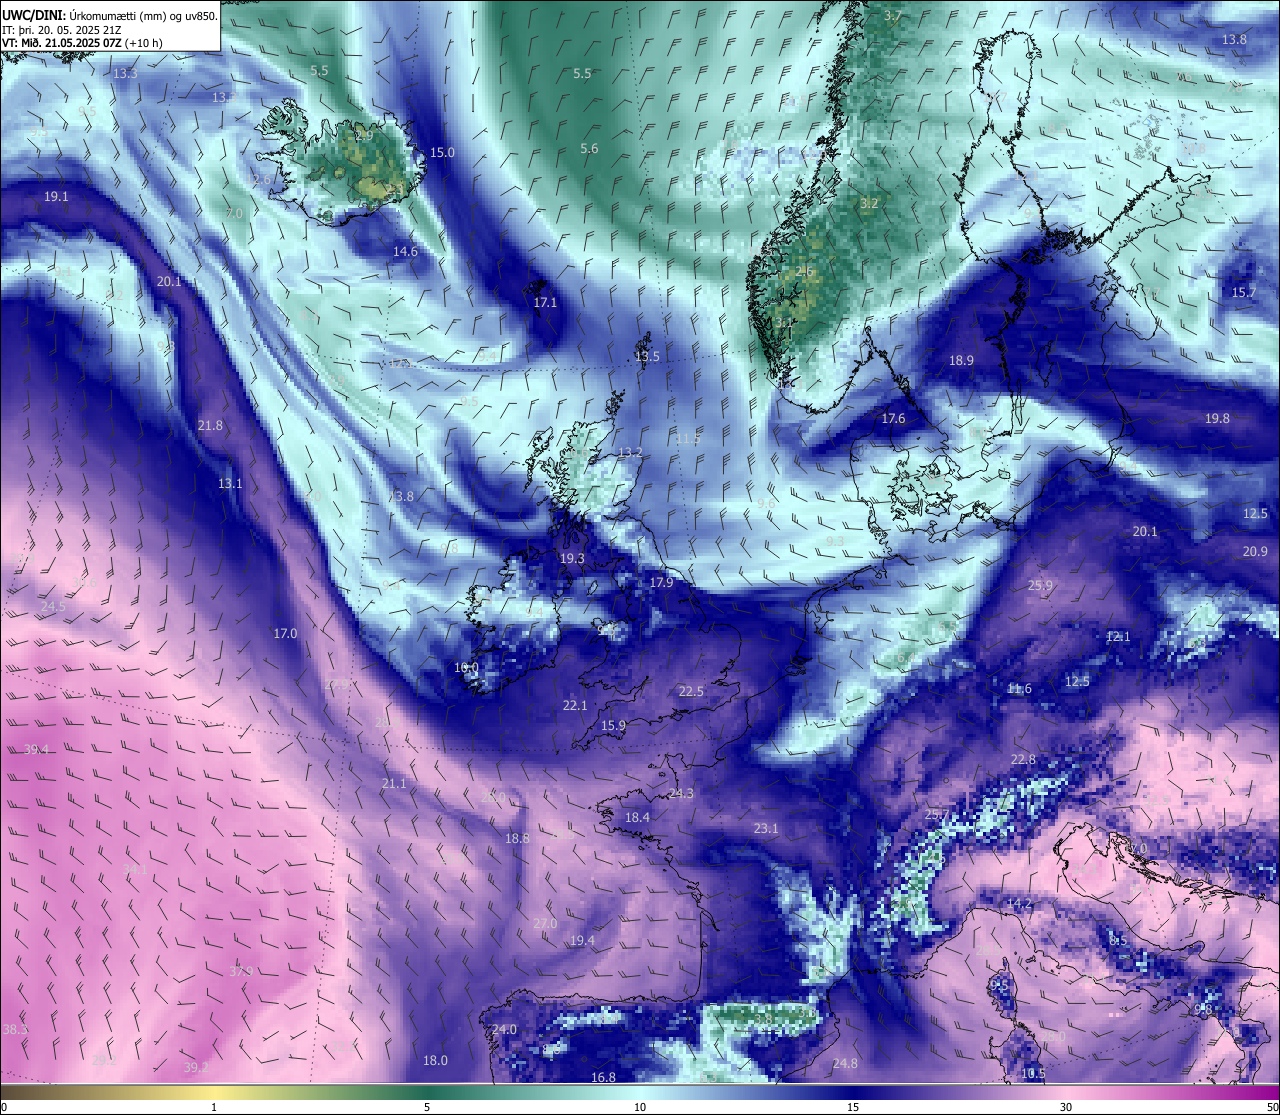
Task: Click the 19.4 value label
Action: (582, 941)
